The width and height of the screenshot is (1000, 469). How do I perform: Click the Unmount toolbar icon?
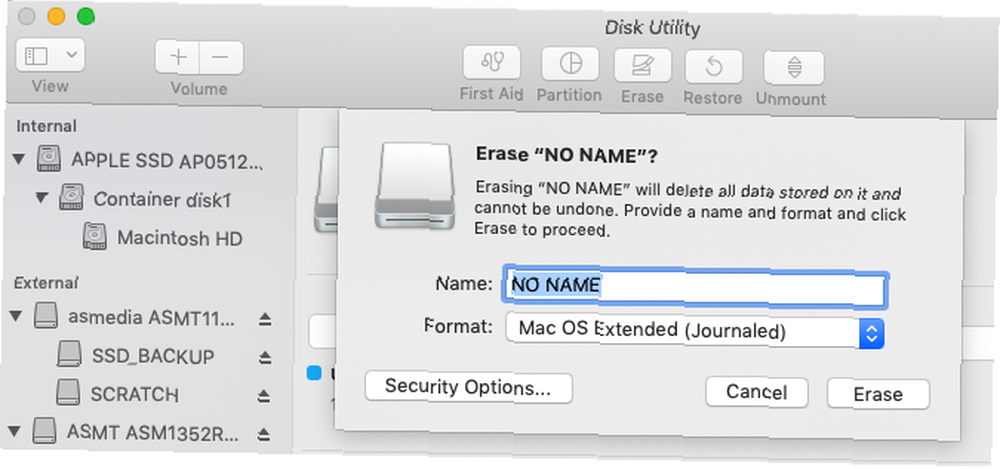pyautogui.click(x=794, y=68)
